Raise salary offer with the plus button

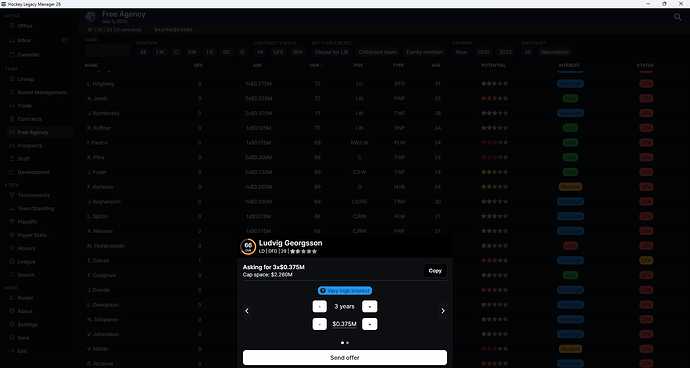pos(370,324)
